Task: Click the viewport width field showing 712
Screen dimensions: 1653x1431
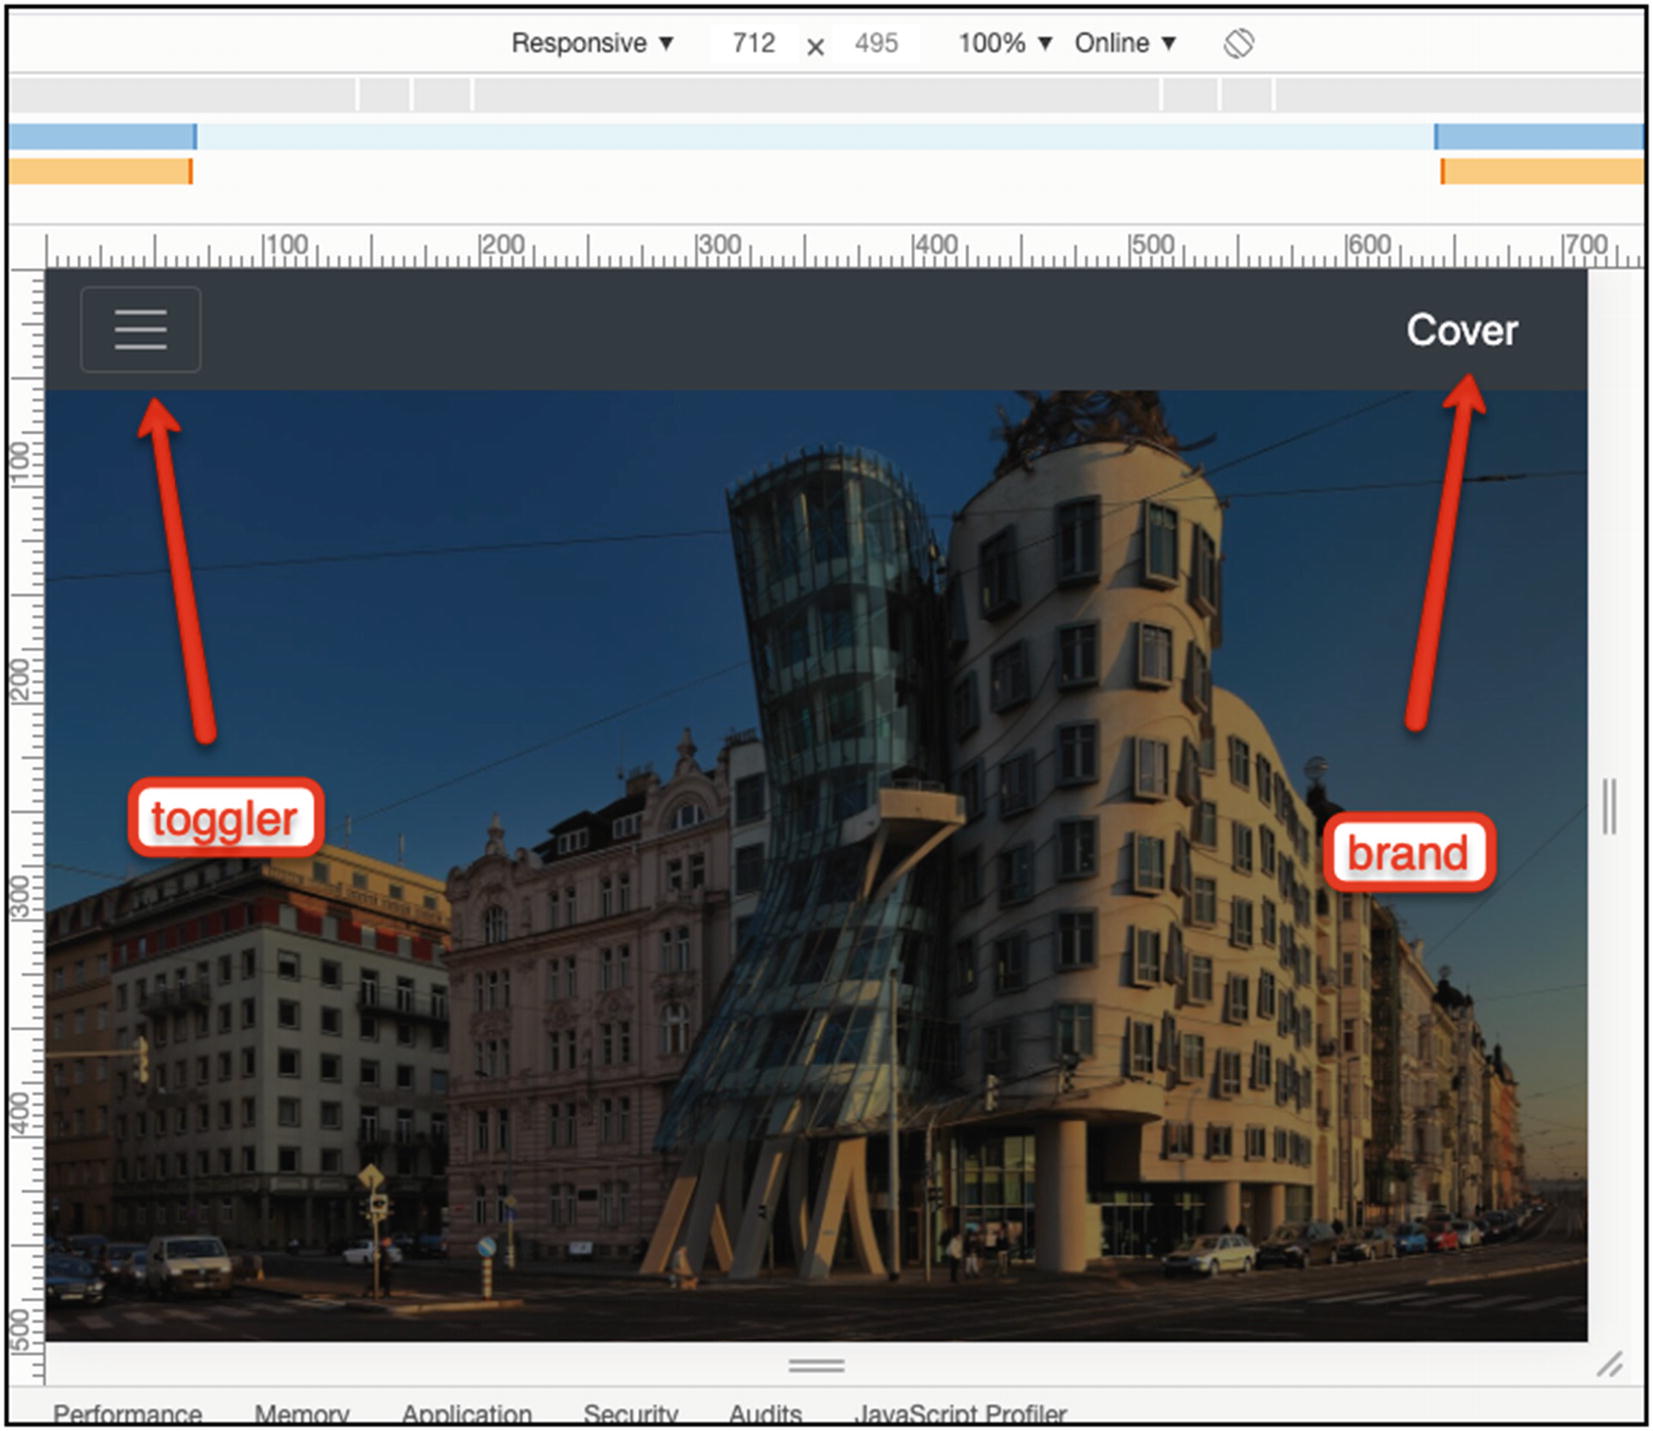Action: click(753, 43)
